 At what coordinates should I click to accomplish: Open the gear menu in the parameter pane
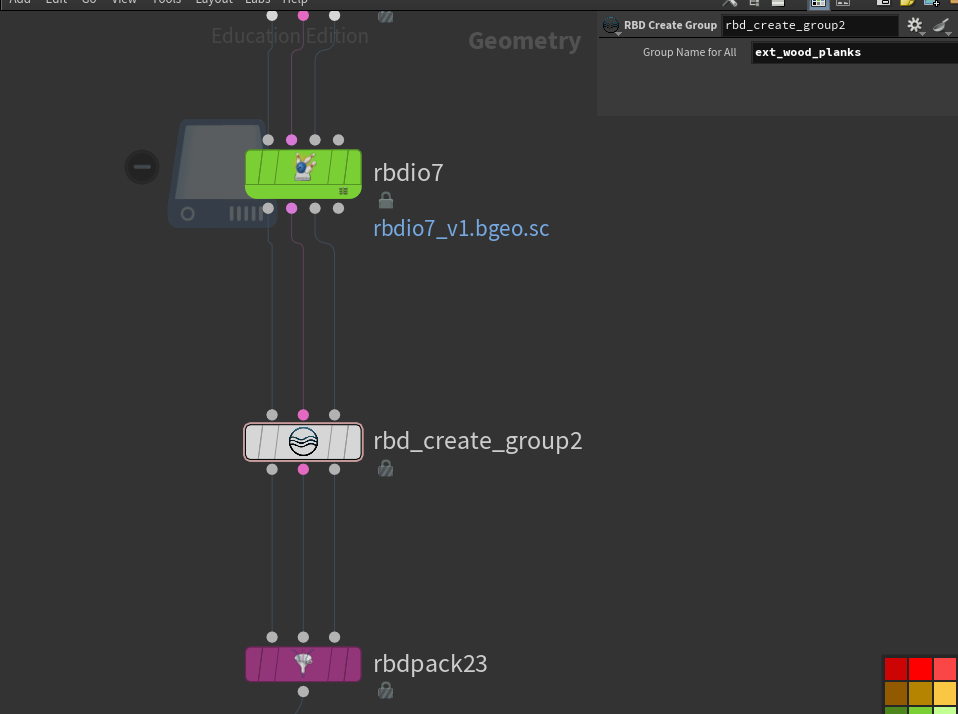(x=914, y=25)
